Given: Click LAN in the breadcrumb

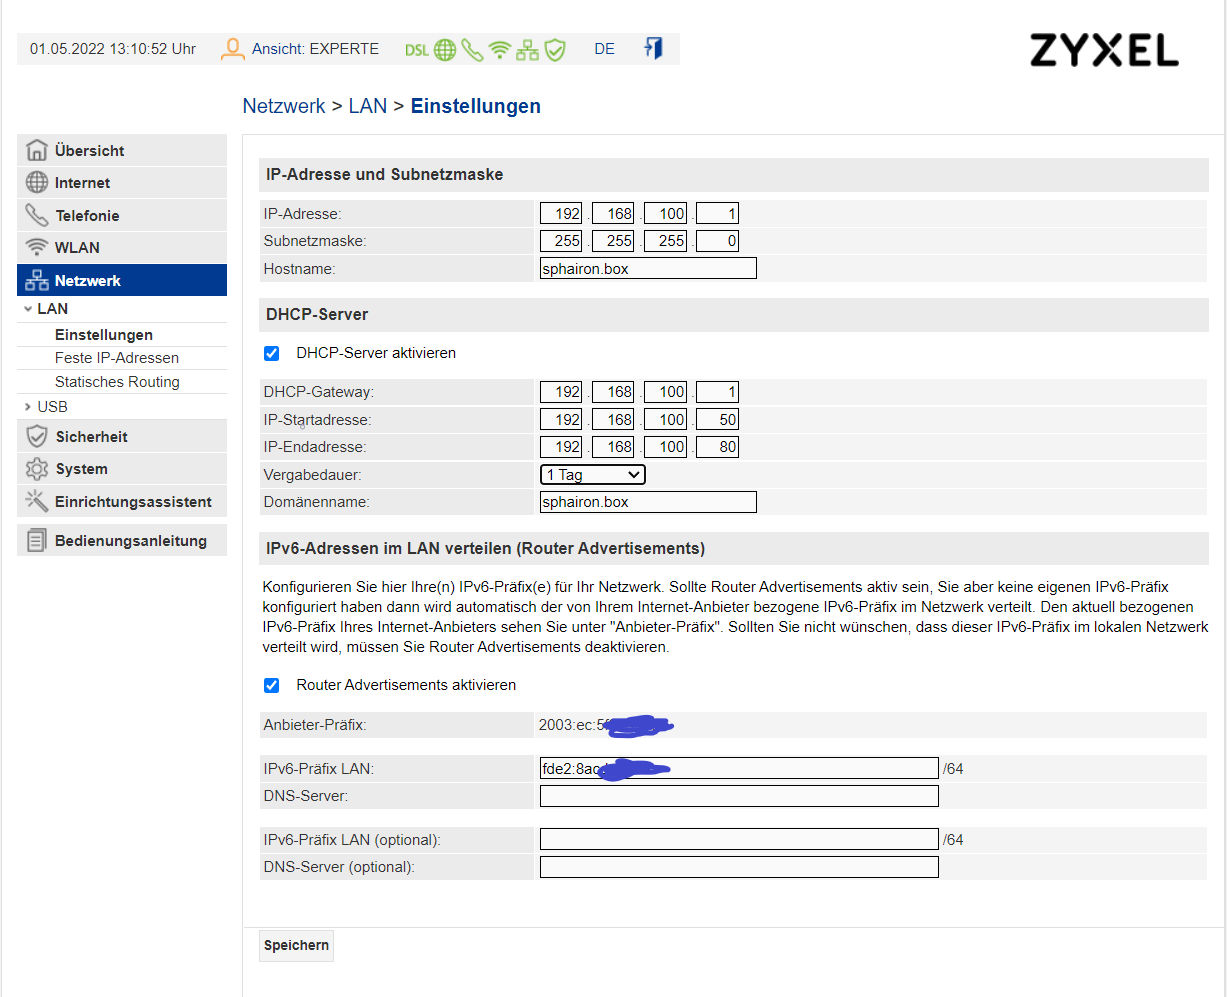Looking at the screenshot, I should click(368, 106).
